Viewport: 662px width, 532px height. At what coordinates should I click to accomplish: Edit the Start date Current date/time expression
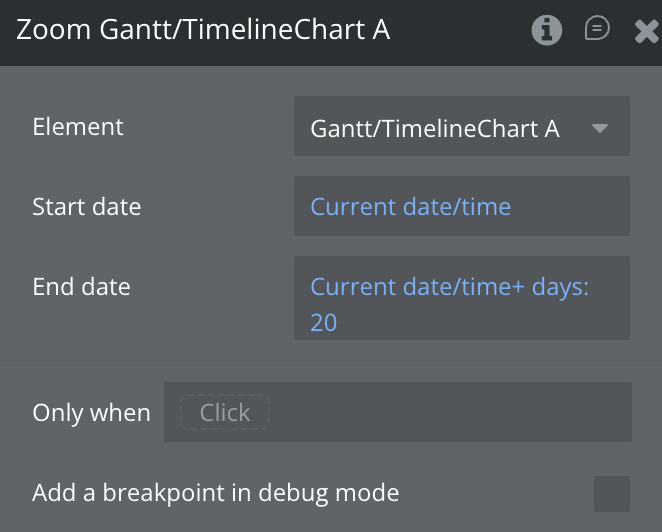click(411, 207)
